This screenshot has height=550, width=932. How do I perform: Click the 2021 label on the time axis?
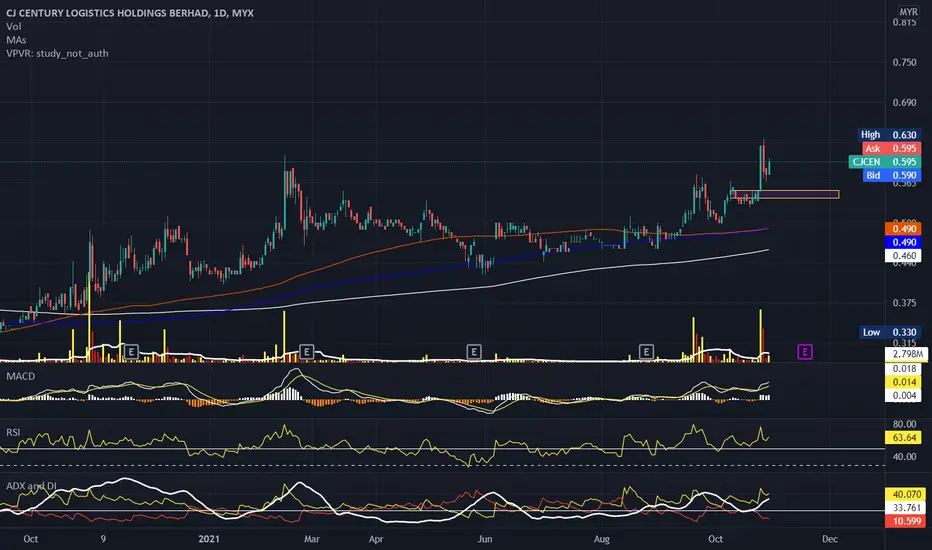click(209, 539)
